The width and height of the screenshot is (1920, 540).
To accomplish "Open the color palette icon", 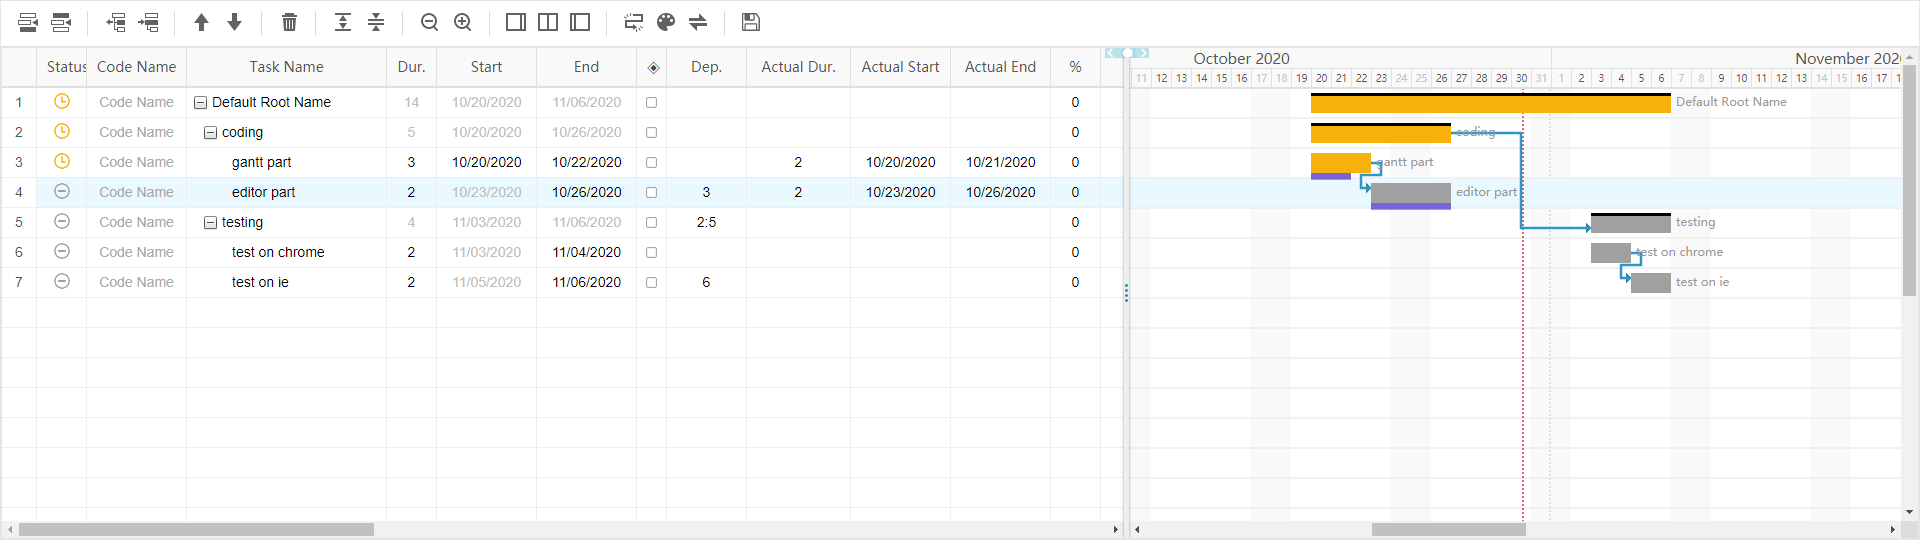I will click(x=666, y=22).
